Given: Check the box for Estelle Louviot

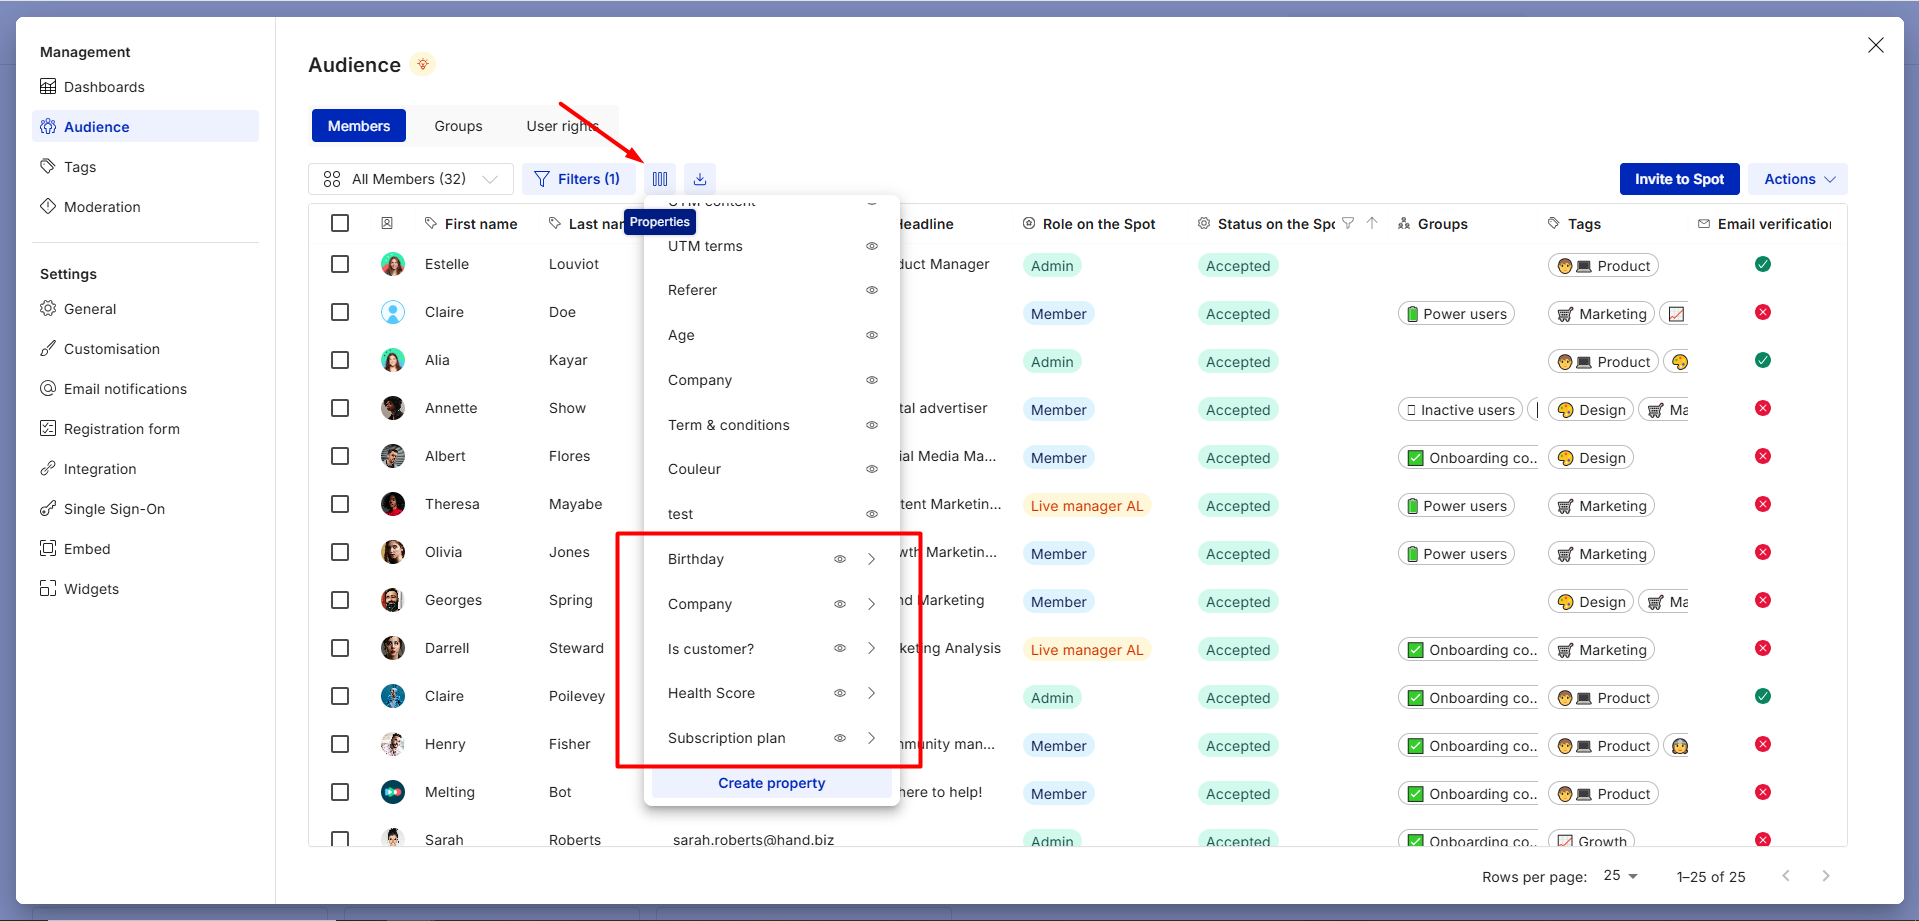Looking at the screenshot, I should tap(340, 264).
